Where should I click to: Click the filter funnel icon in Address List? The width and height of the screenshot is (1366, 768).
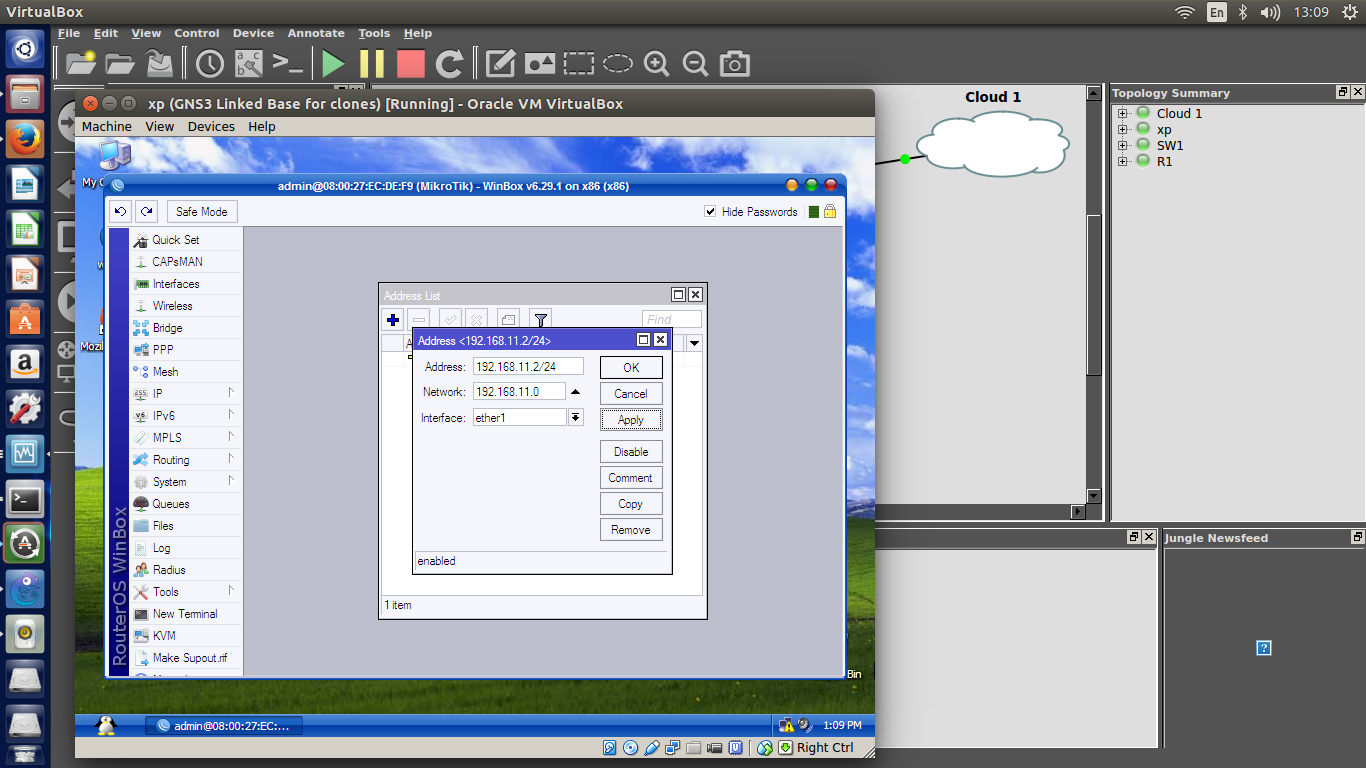pyautogui.click(x=540, y=320)
